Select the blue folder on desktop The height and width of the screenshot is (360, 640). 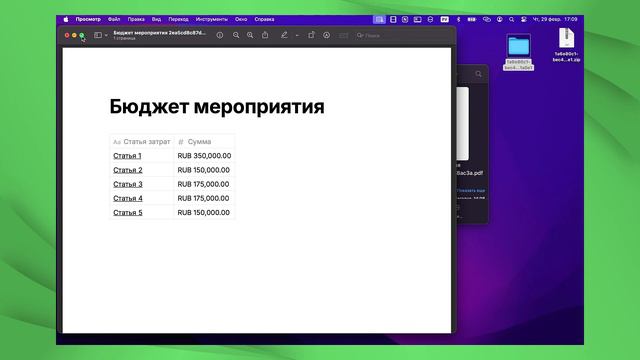pyautogui.click(x=518, y=46)
